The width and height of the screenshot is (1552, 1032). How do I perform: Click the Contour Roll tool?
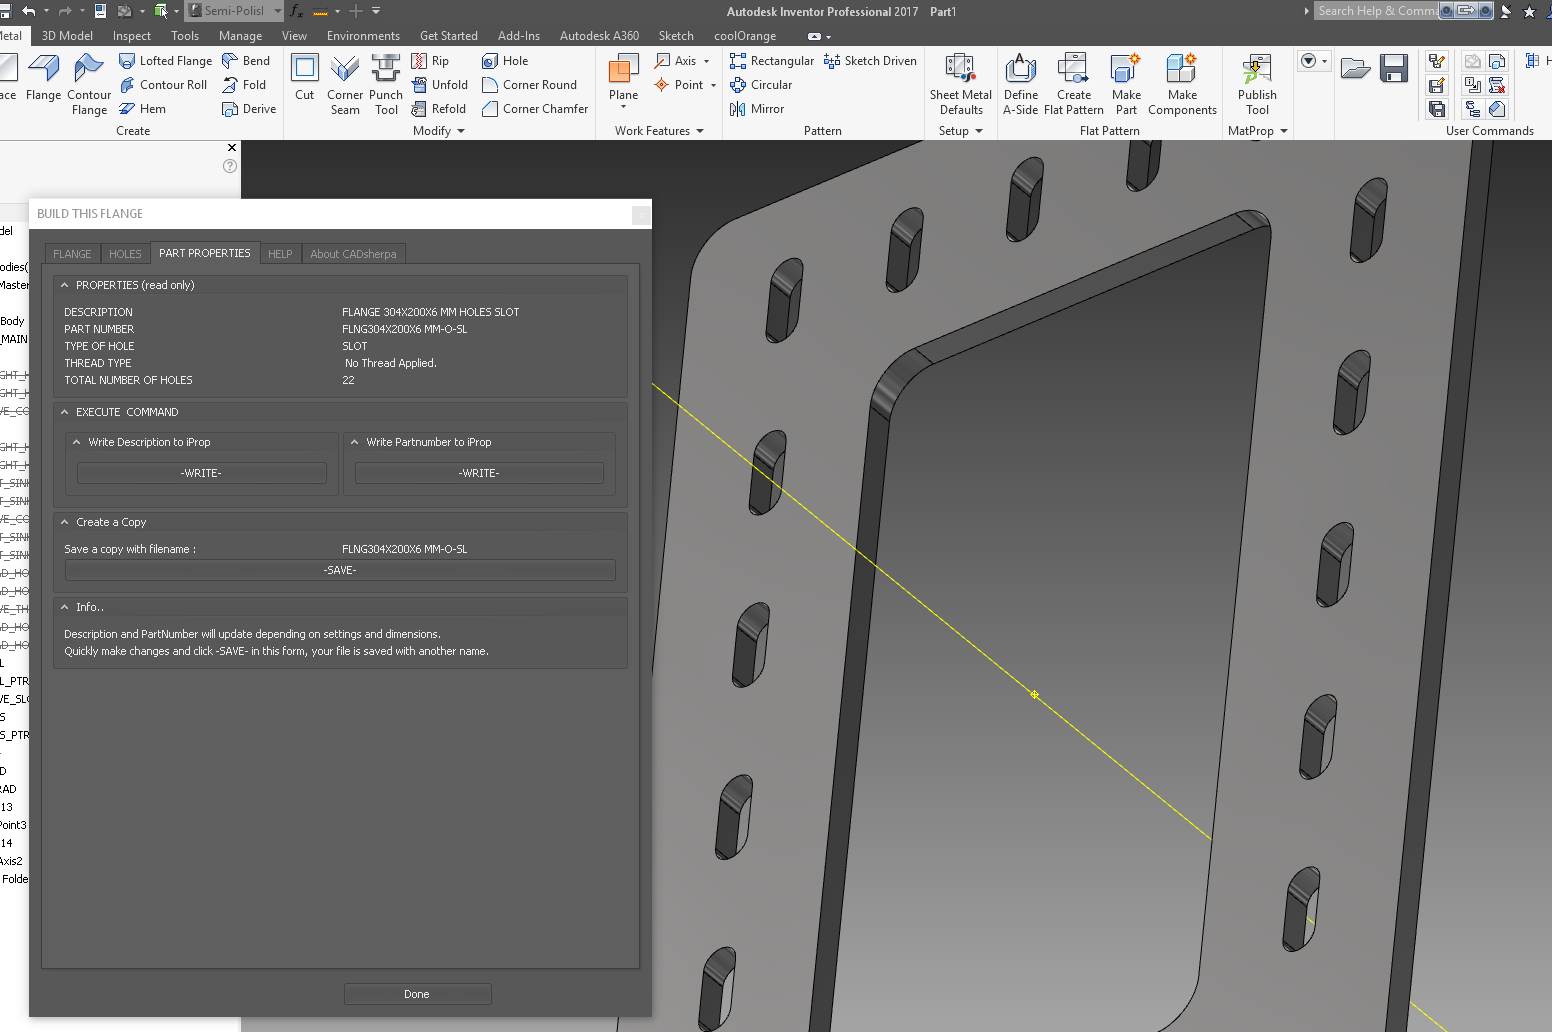coord(163,85)
